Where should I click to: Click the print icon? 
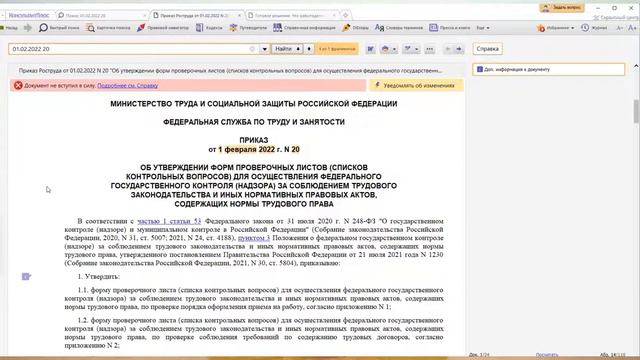(x=385, y=49)
